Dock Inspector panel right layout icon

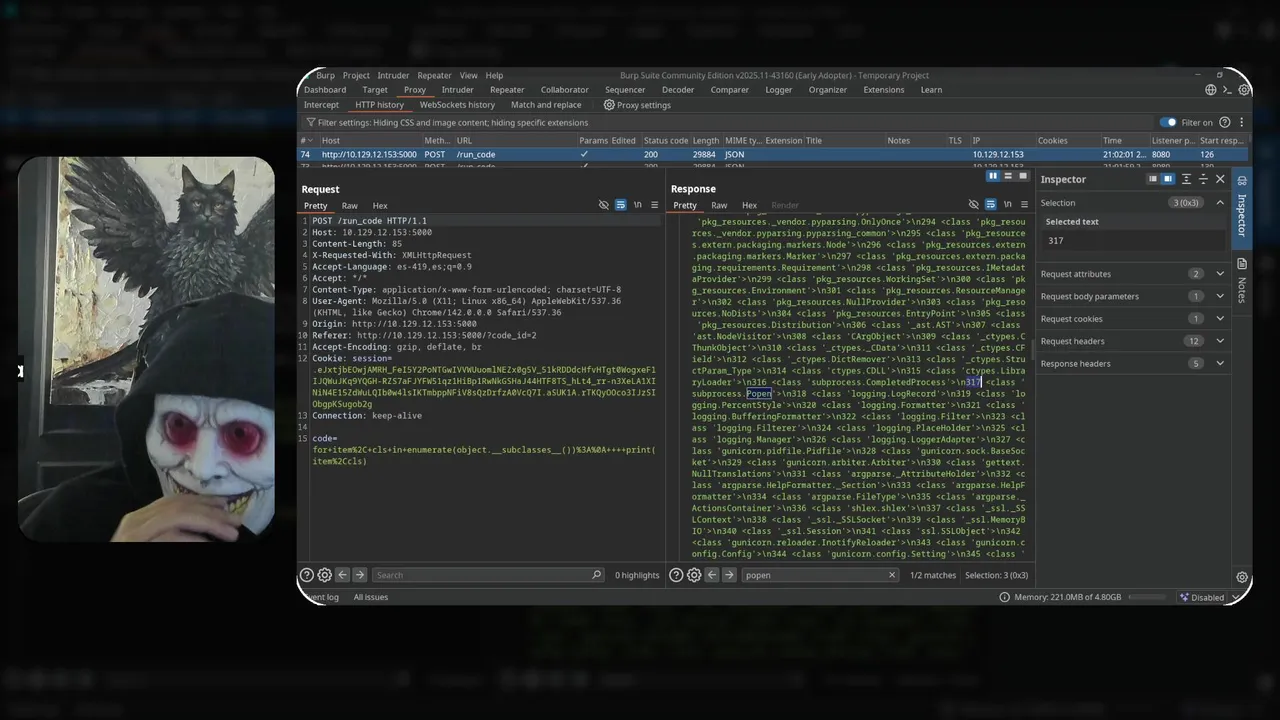click(1167, 179)
